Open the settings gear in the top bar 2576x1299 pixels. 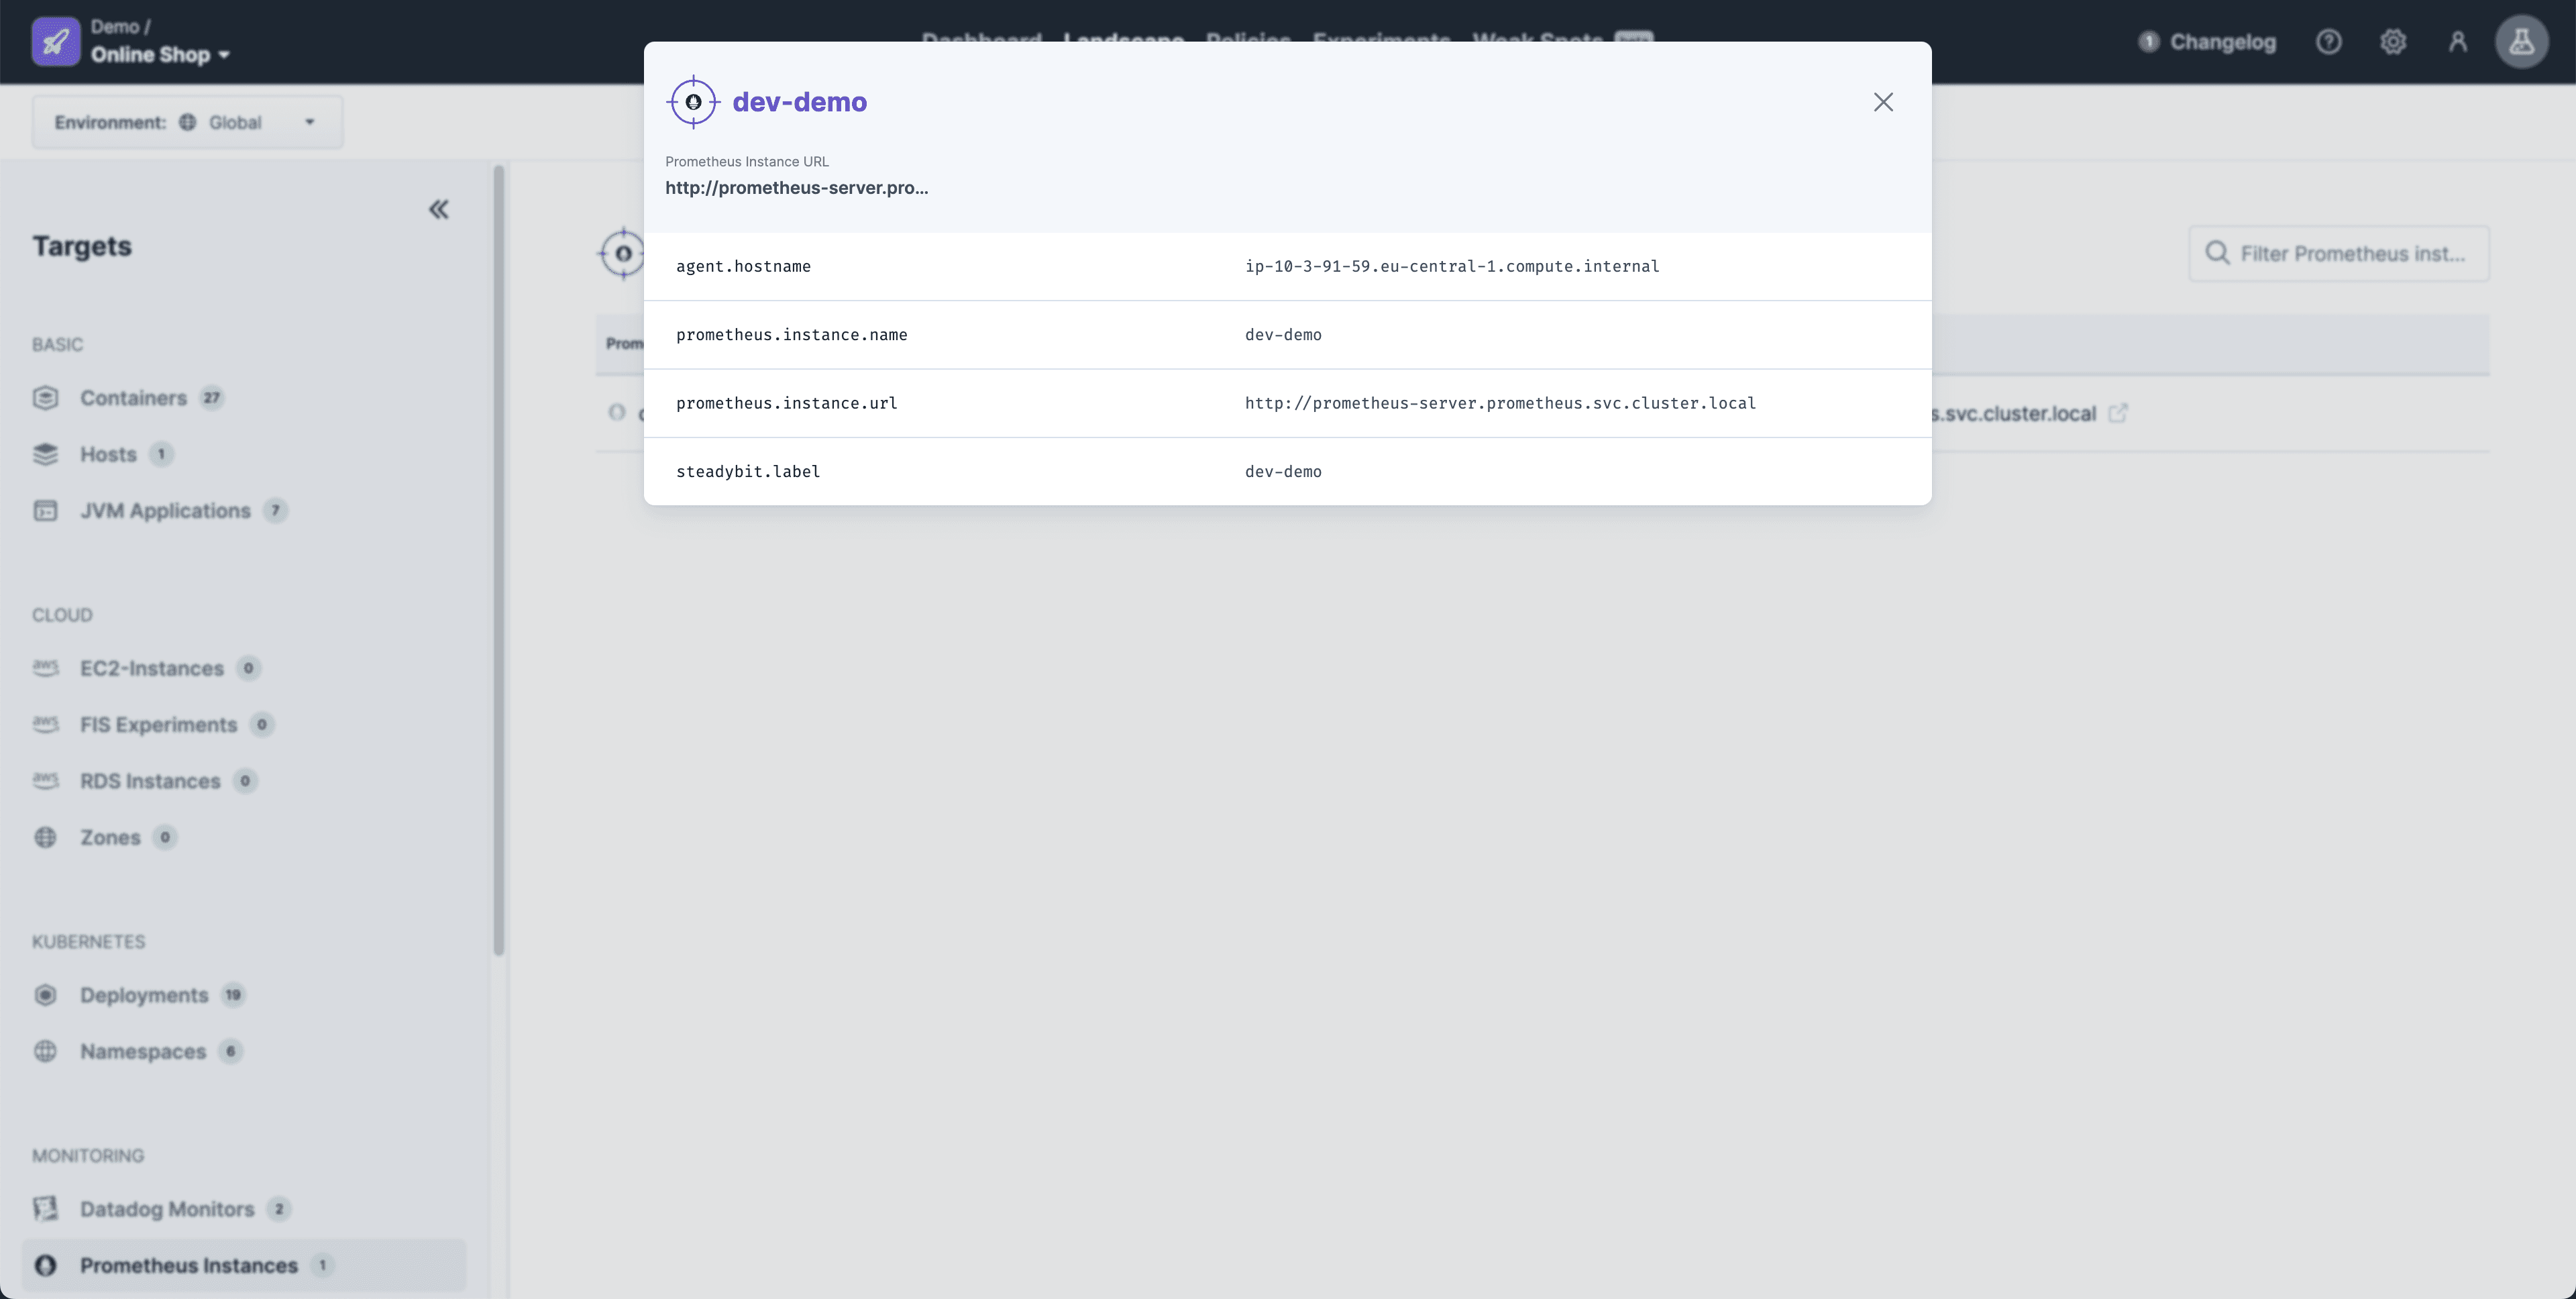[2394, 41]
